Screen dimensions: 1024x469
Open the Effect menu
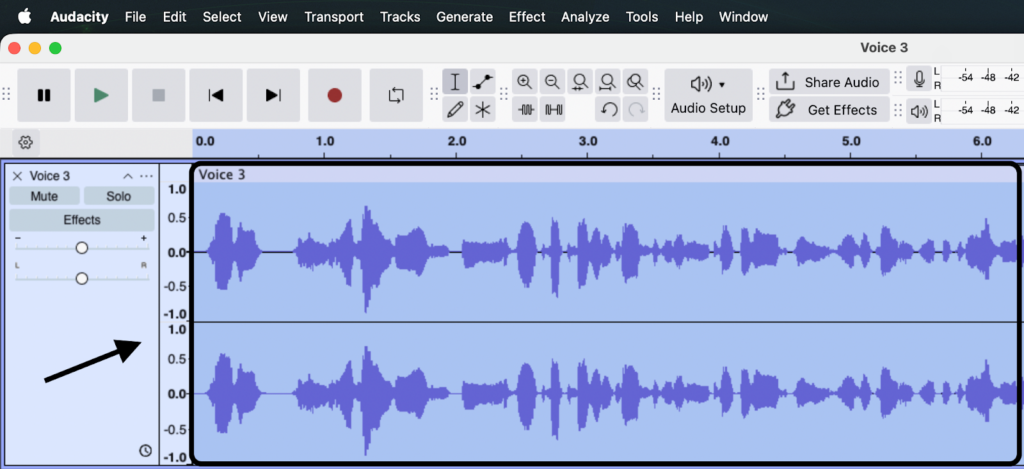[527, 17]
